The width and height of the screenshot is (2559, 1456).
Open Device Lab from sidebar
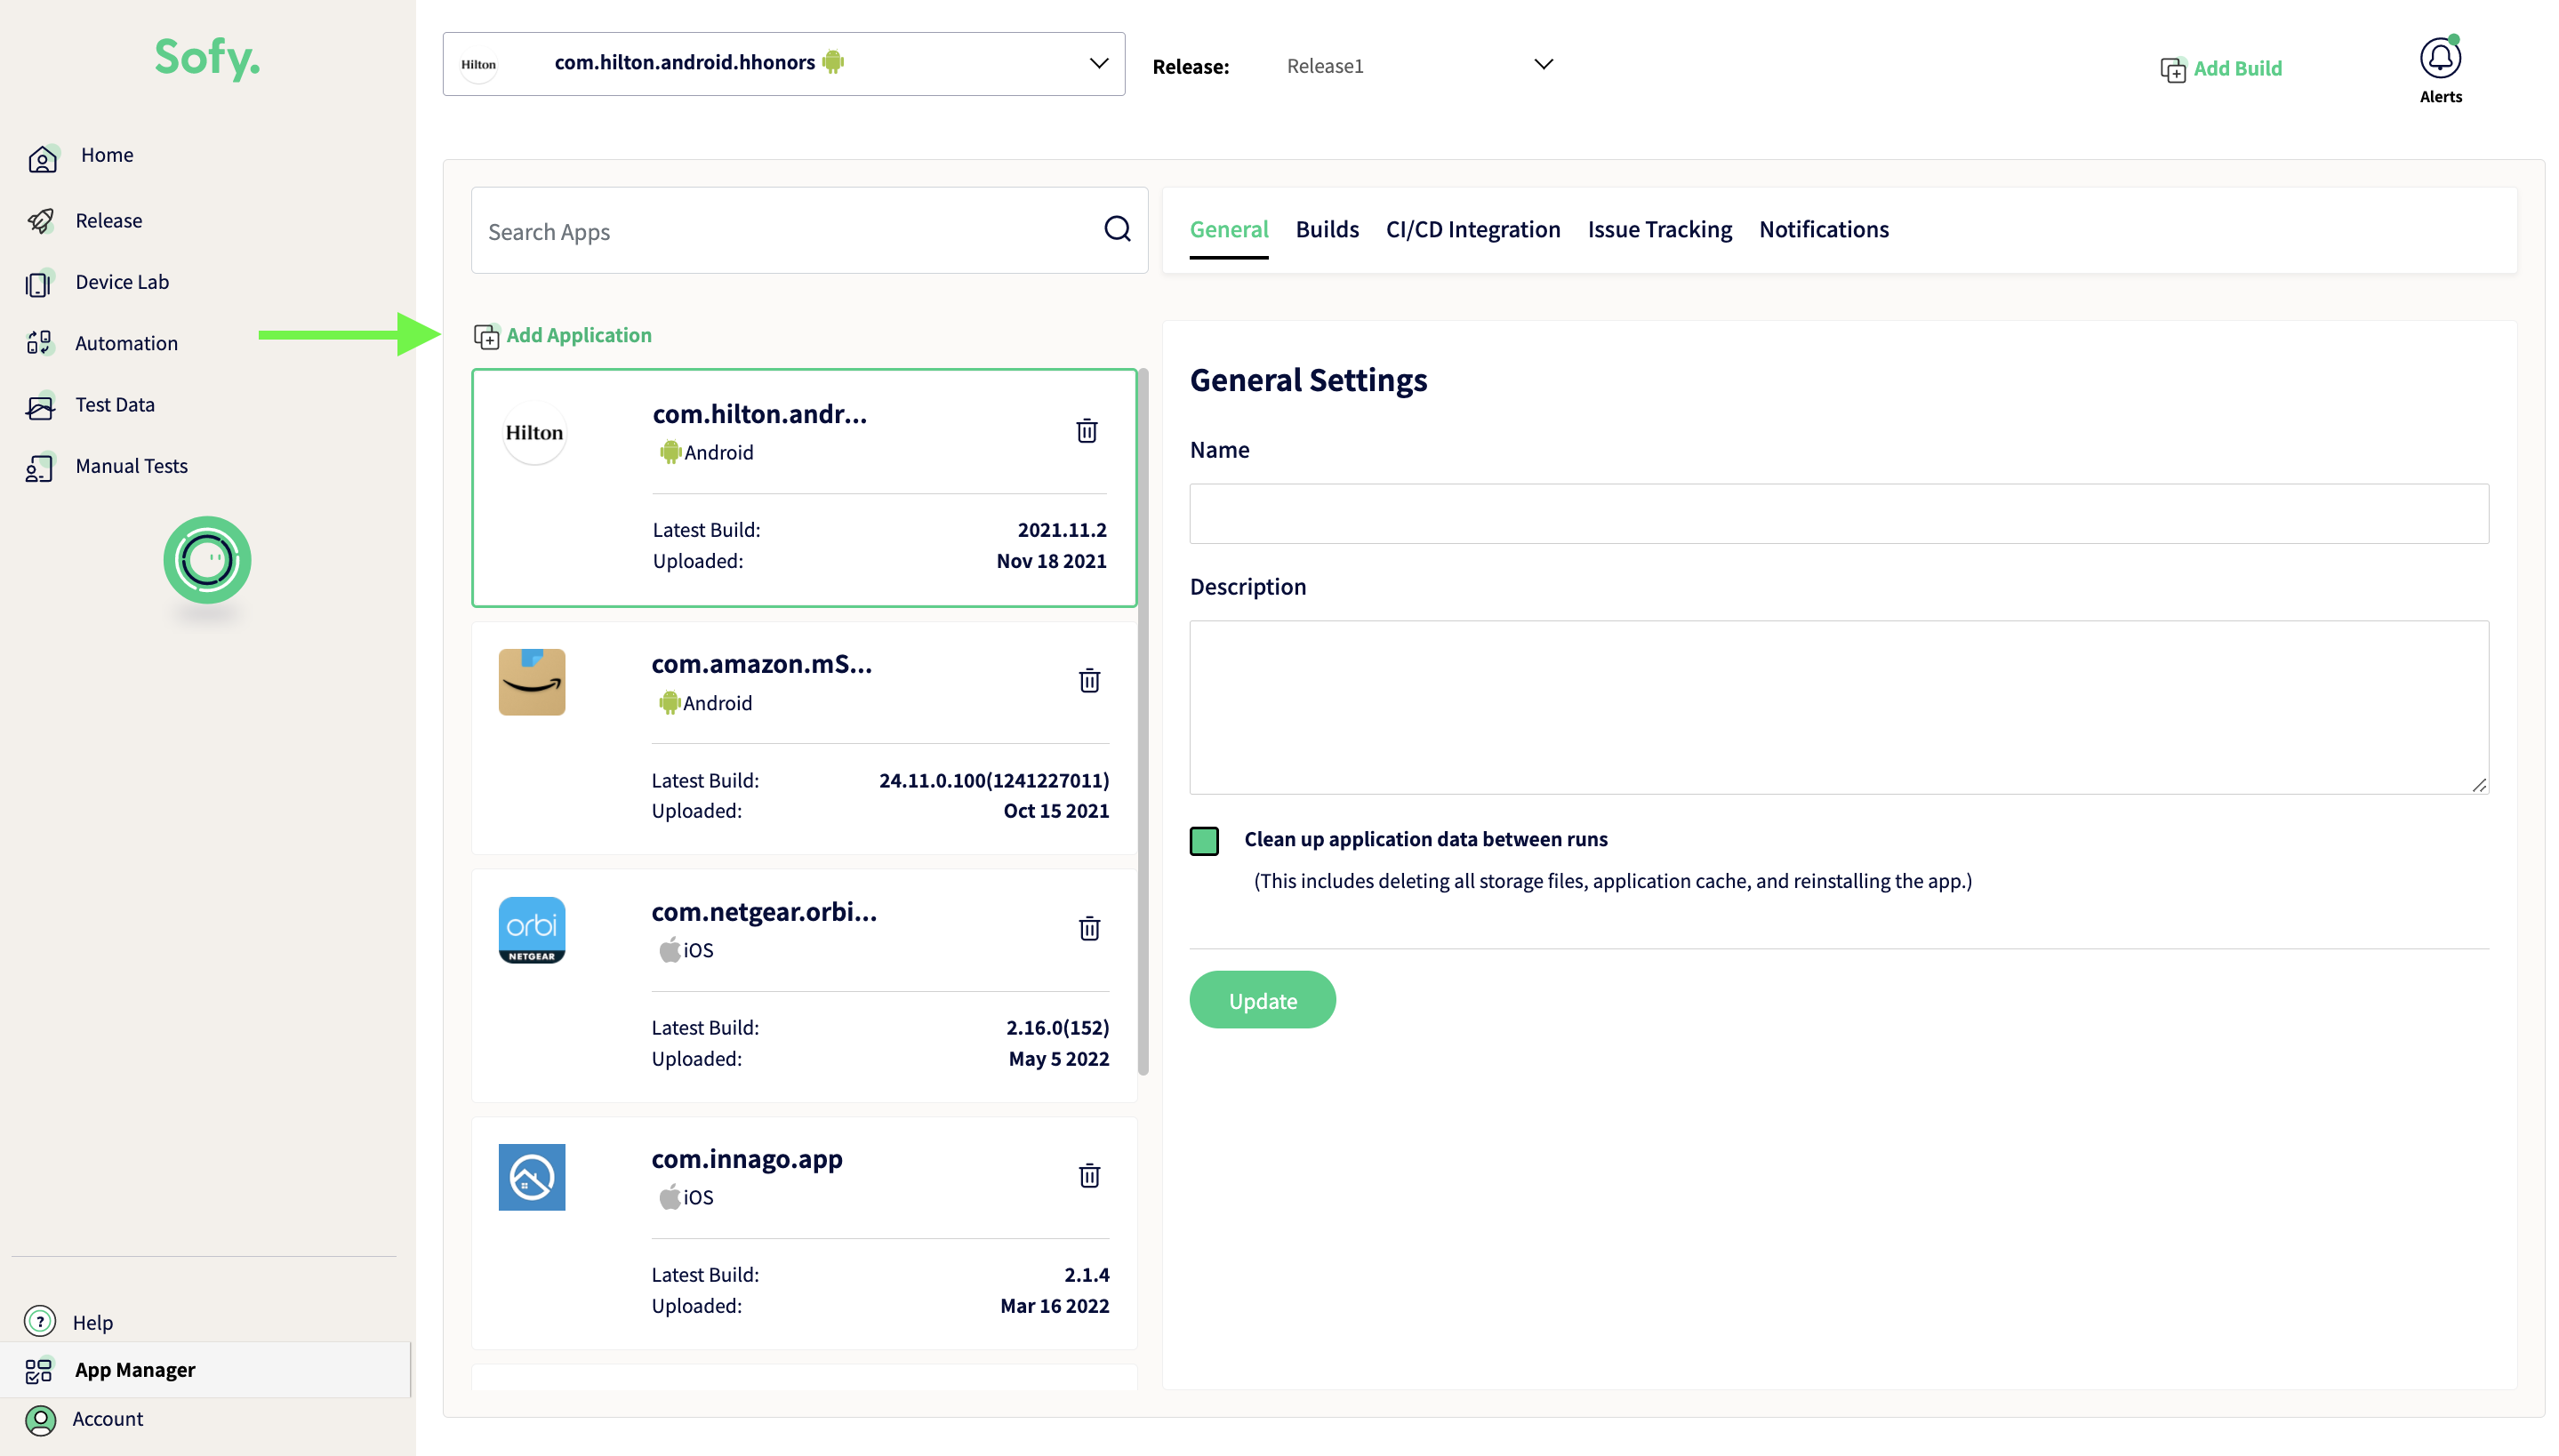(x=121, y=282)
